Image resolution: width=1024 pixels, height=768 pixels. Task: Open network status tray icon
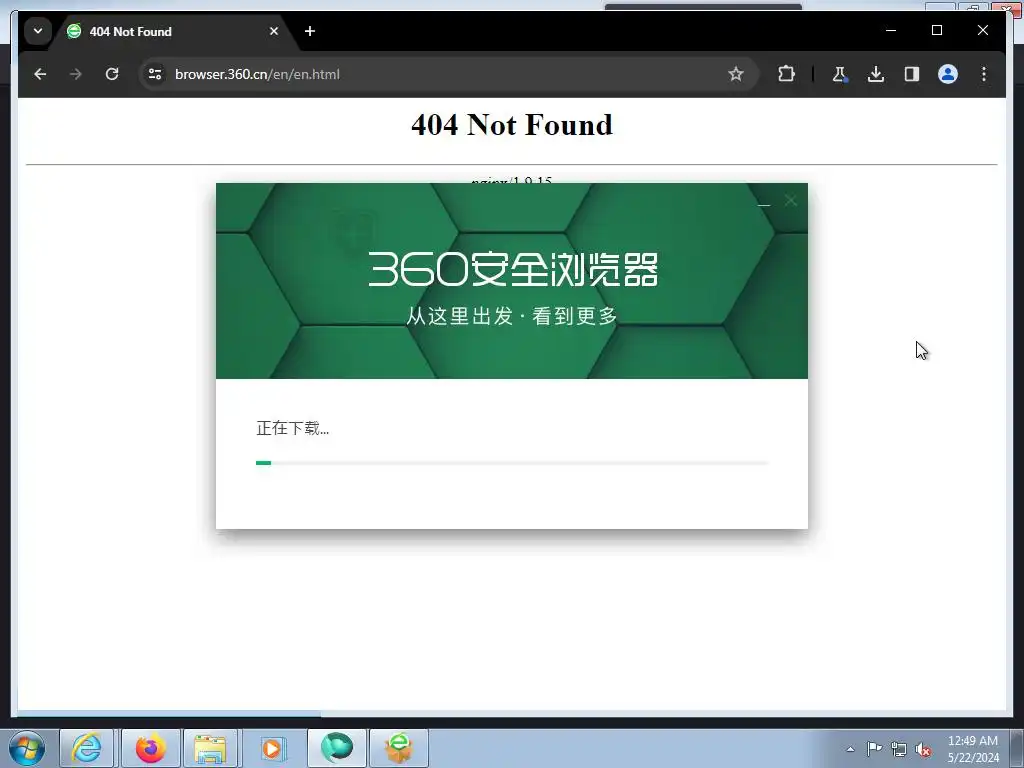click(899, 749)
